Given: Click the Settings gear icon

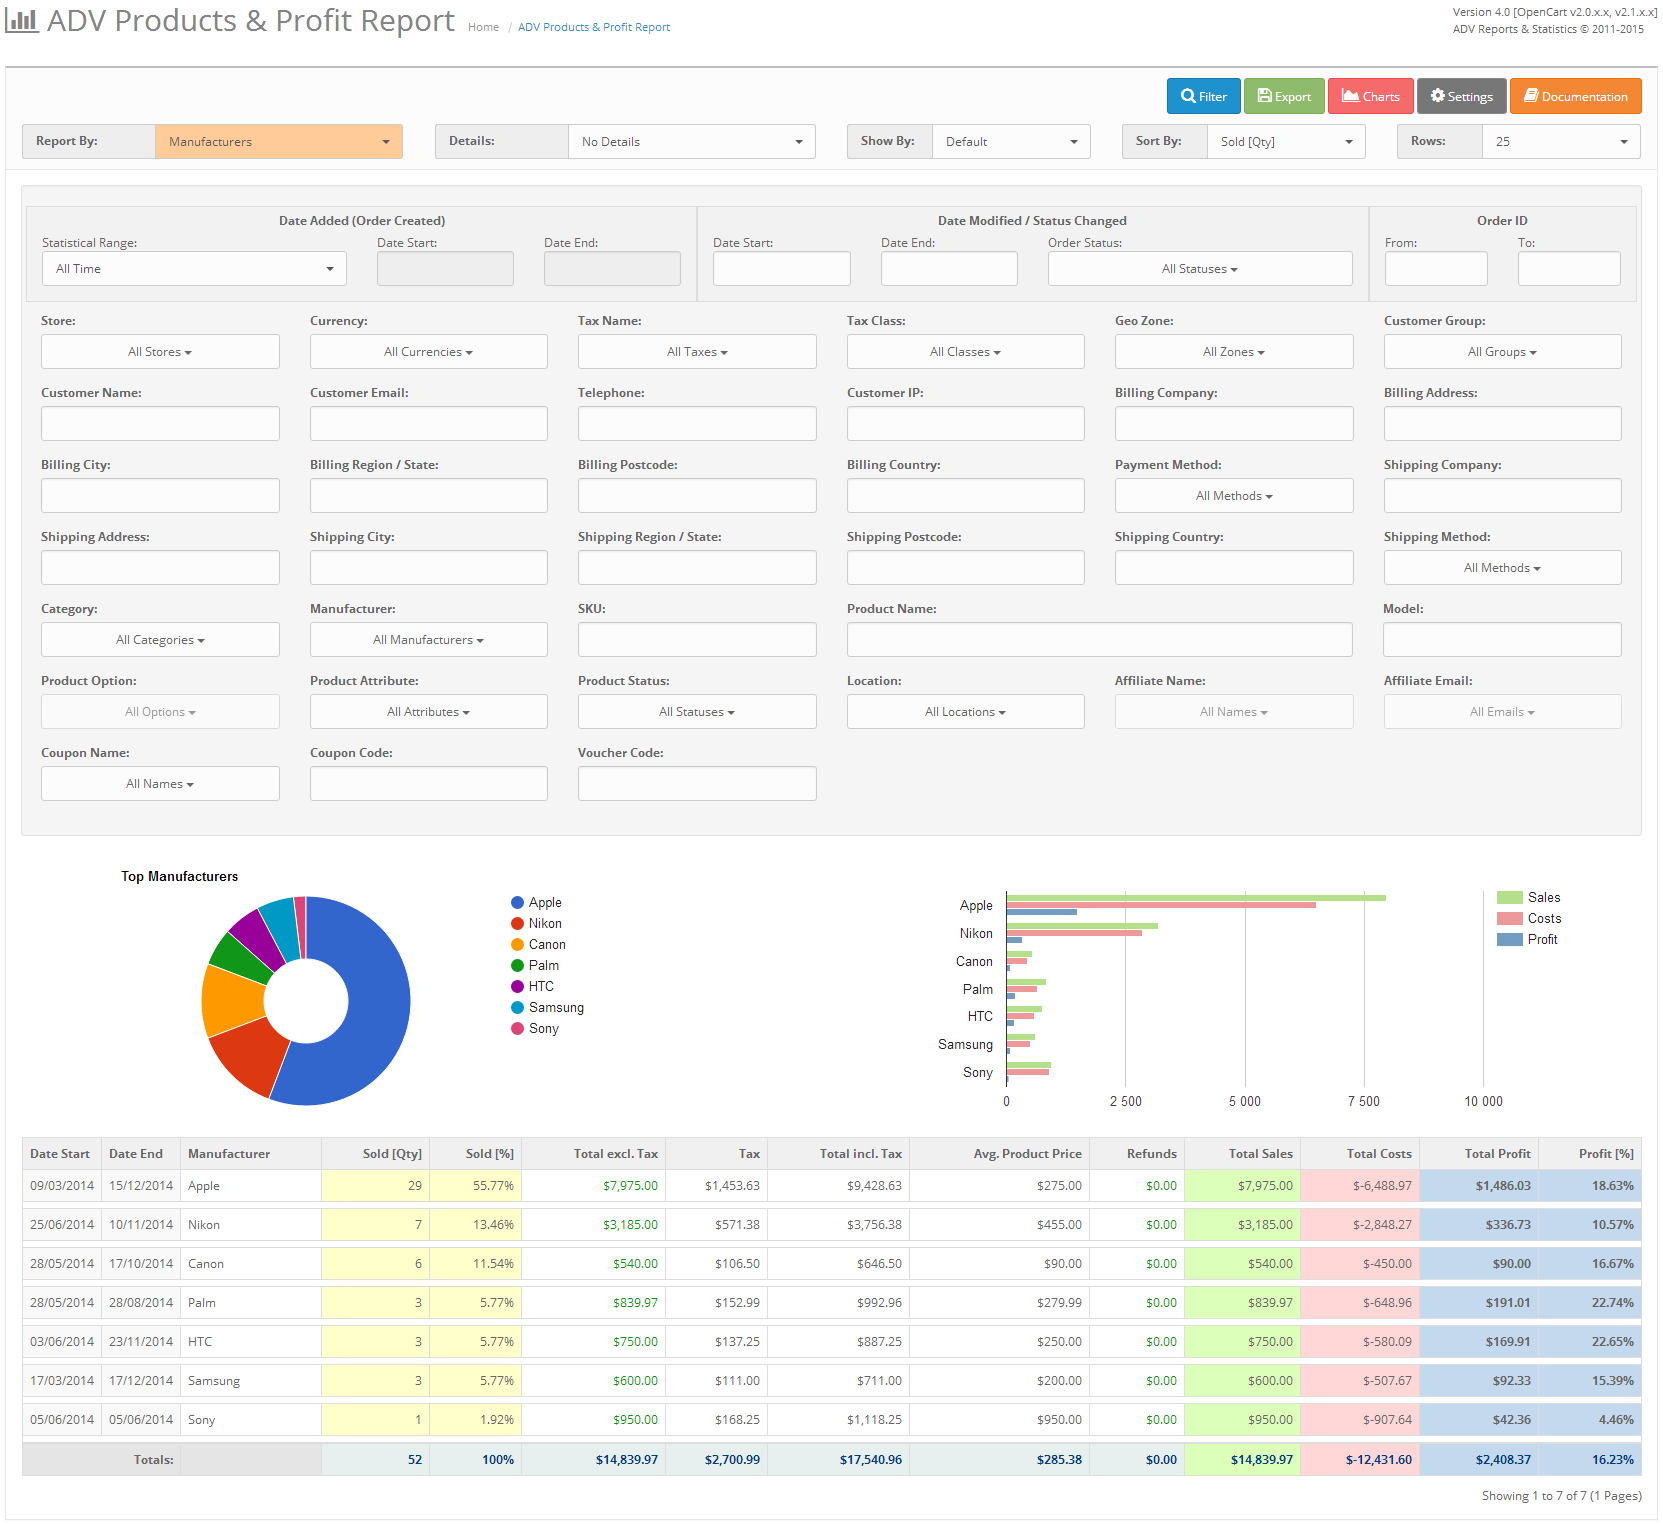Looking at the screenshot, I should tap(1438, 96).
